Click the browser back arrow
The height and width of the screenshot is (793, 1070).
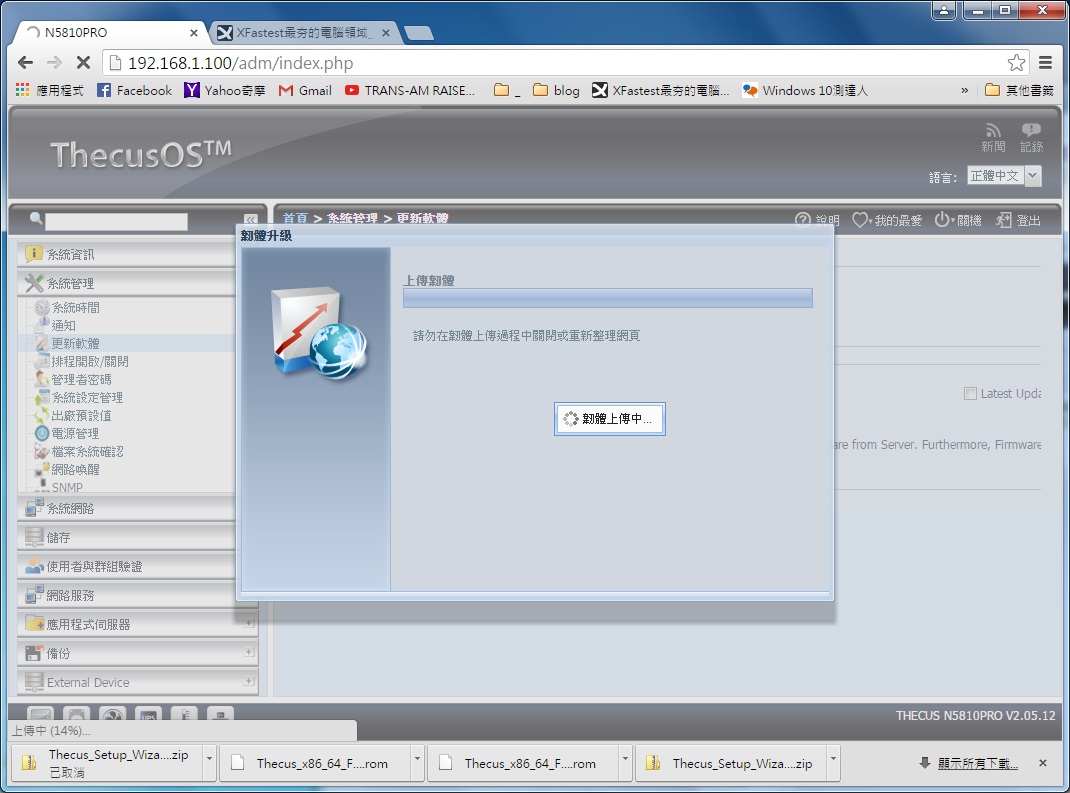click(x=25, y=63)
